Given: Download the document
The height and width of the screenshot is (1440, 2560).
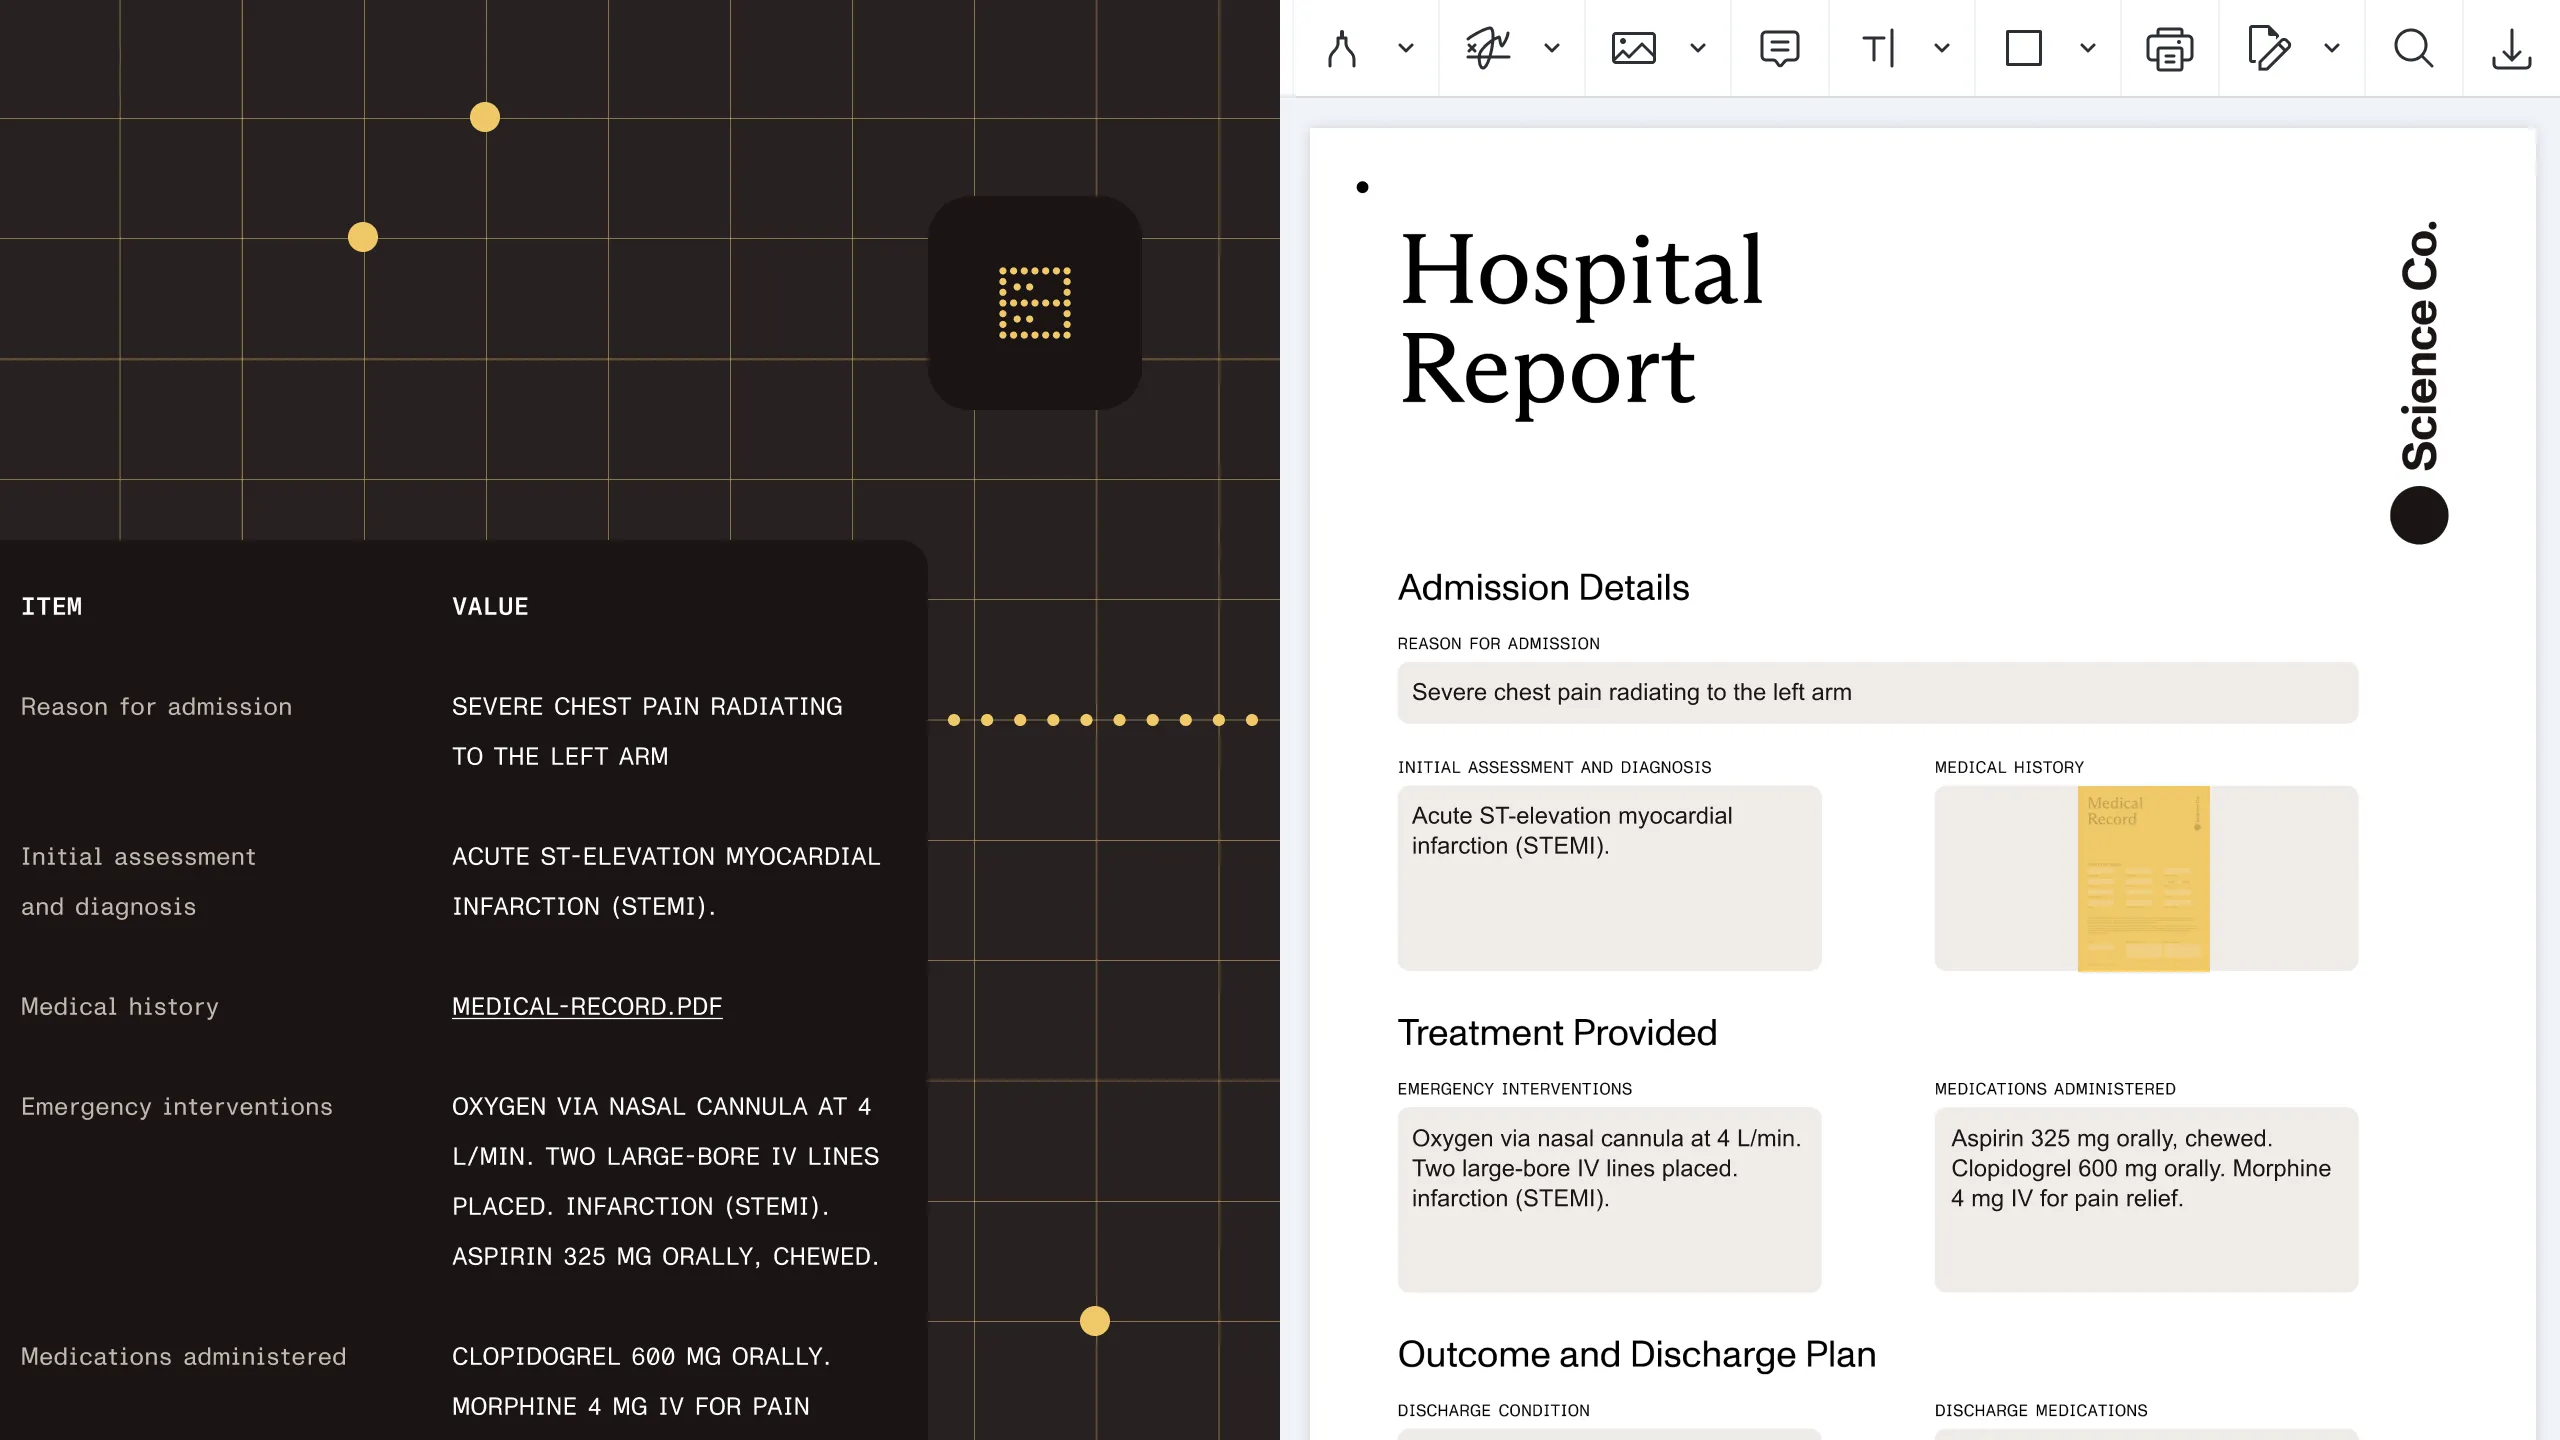Looking at the screenshot, I should [2511, 48].
